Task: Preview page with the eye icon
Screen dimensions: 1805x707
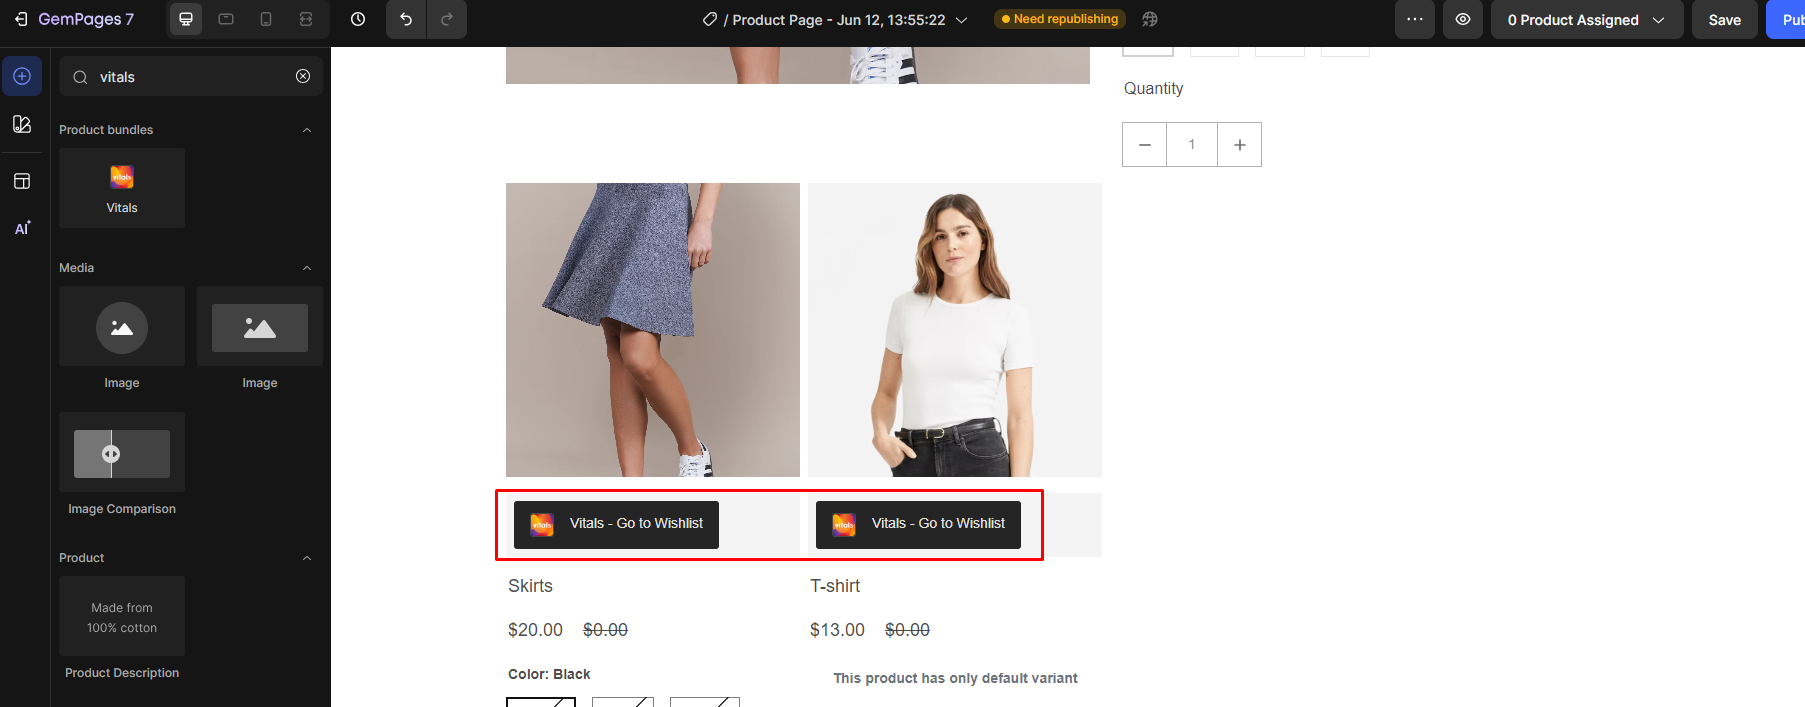Action: tap(1463, 20)
